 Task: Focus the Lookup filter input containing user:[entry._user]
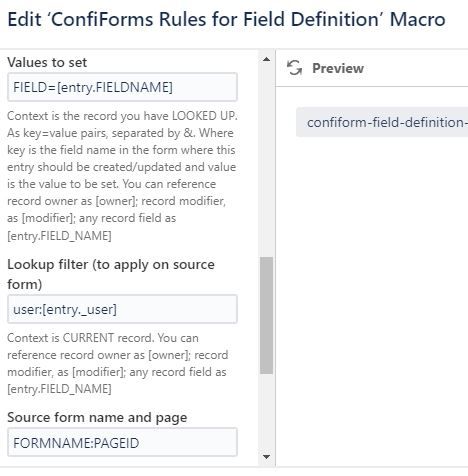pyautogui.click(x=122, y=309)
